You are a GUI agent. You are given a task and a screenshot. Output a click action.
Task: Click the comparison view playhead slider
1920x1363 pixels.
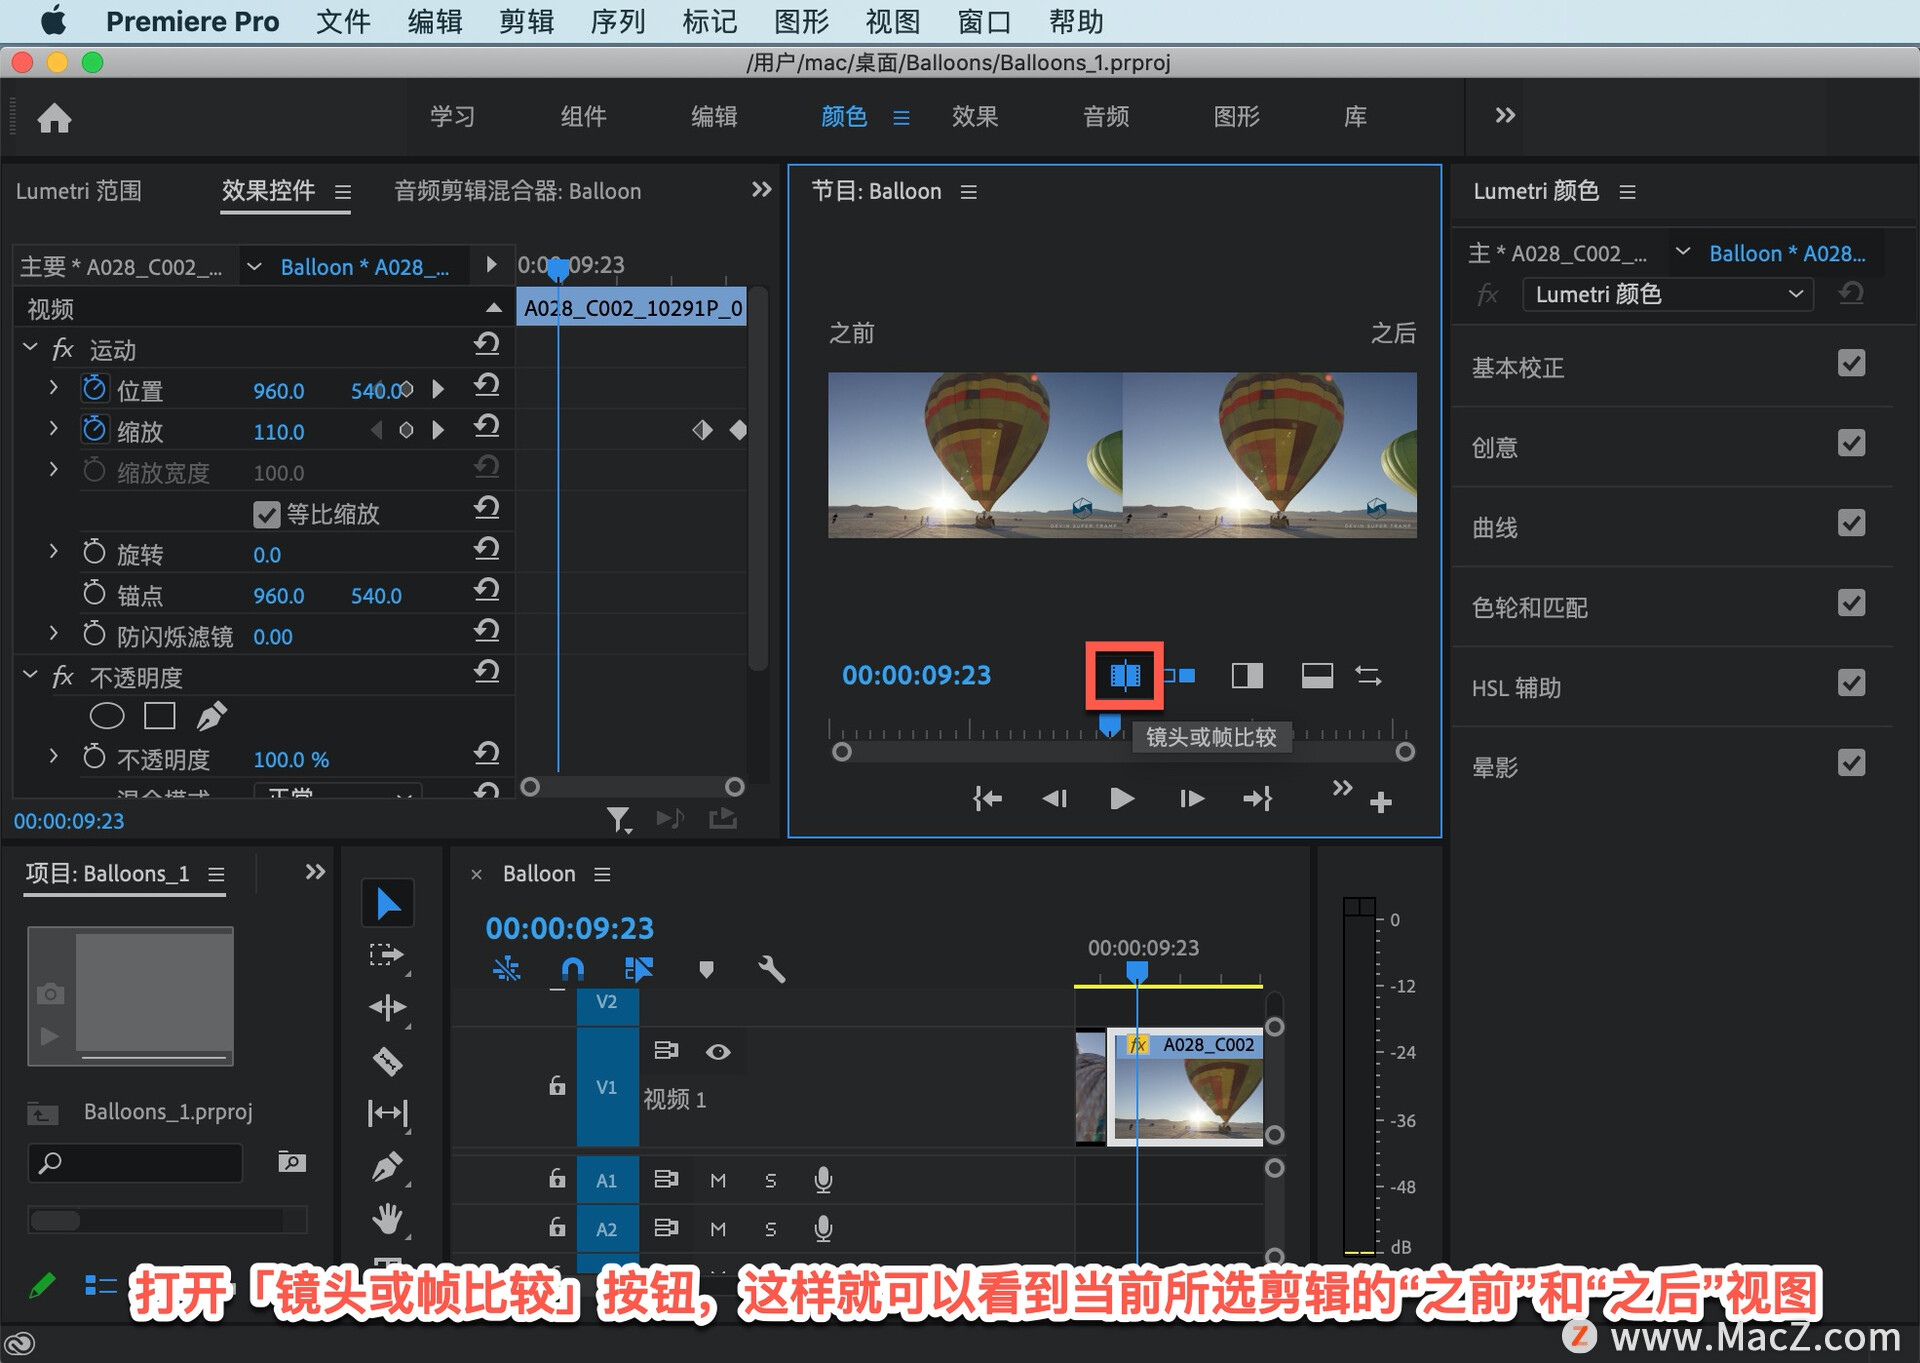pyautogui.click(x=1109, y=725)
